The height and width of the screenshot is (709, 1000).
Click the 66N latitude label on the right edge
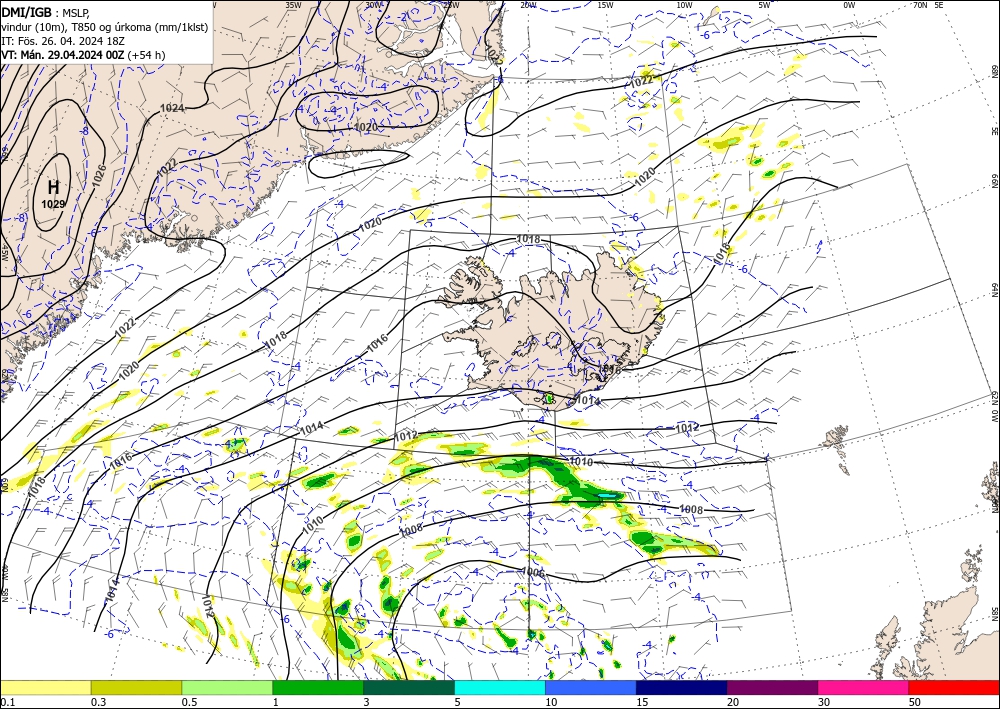coord(994,182)
